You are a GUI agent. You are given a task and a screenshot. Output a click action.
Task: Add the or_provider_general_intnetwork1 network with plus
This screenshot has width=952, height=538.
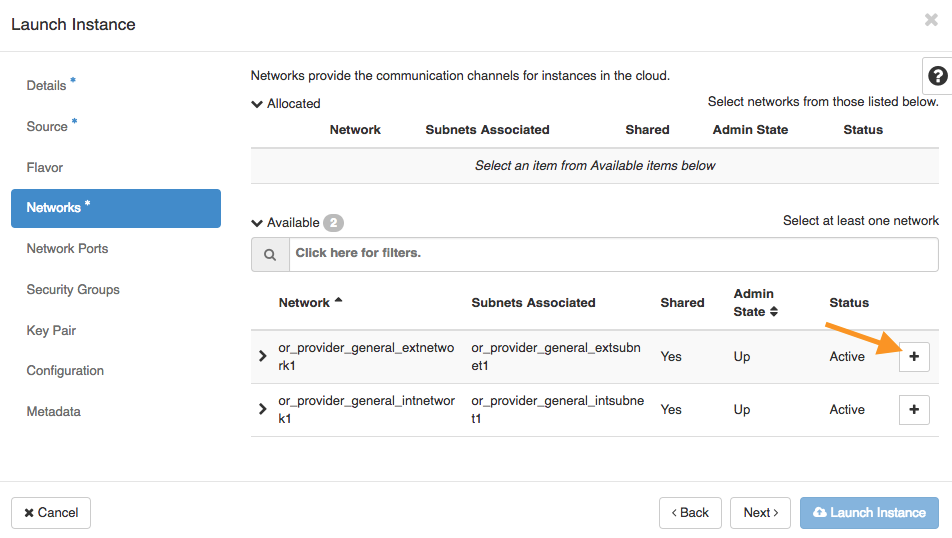pos(914,410)
